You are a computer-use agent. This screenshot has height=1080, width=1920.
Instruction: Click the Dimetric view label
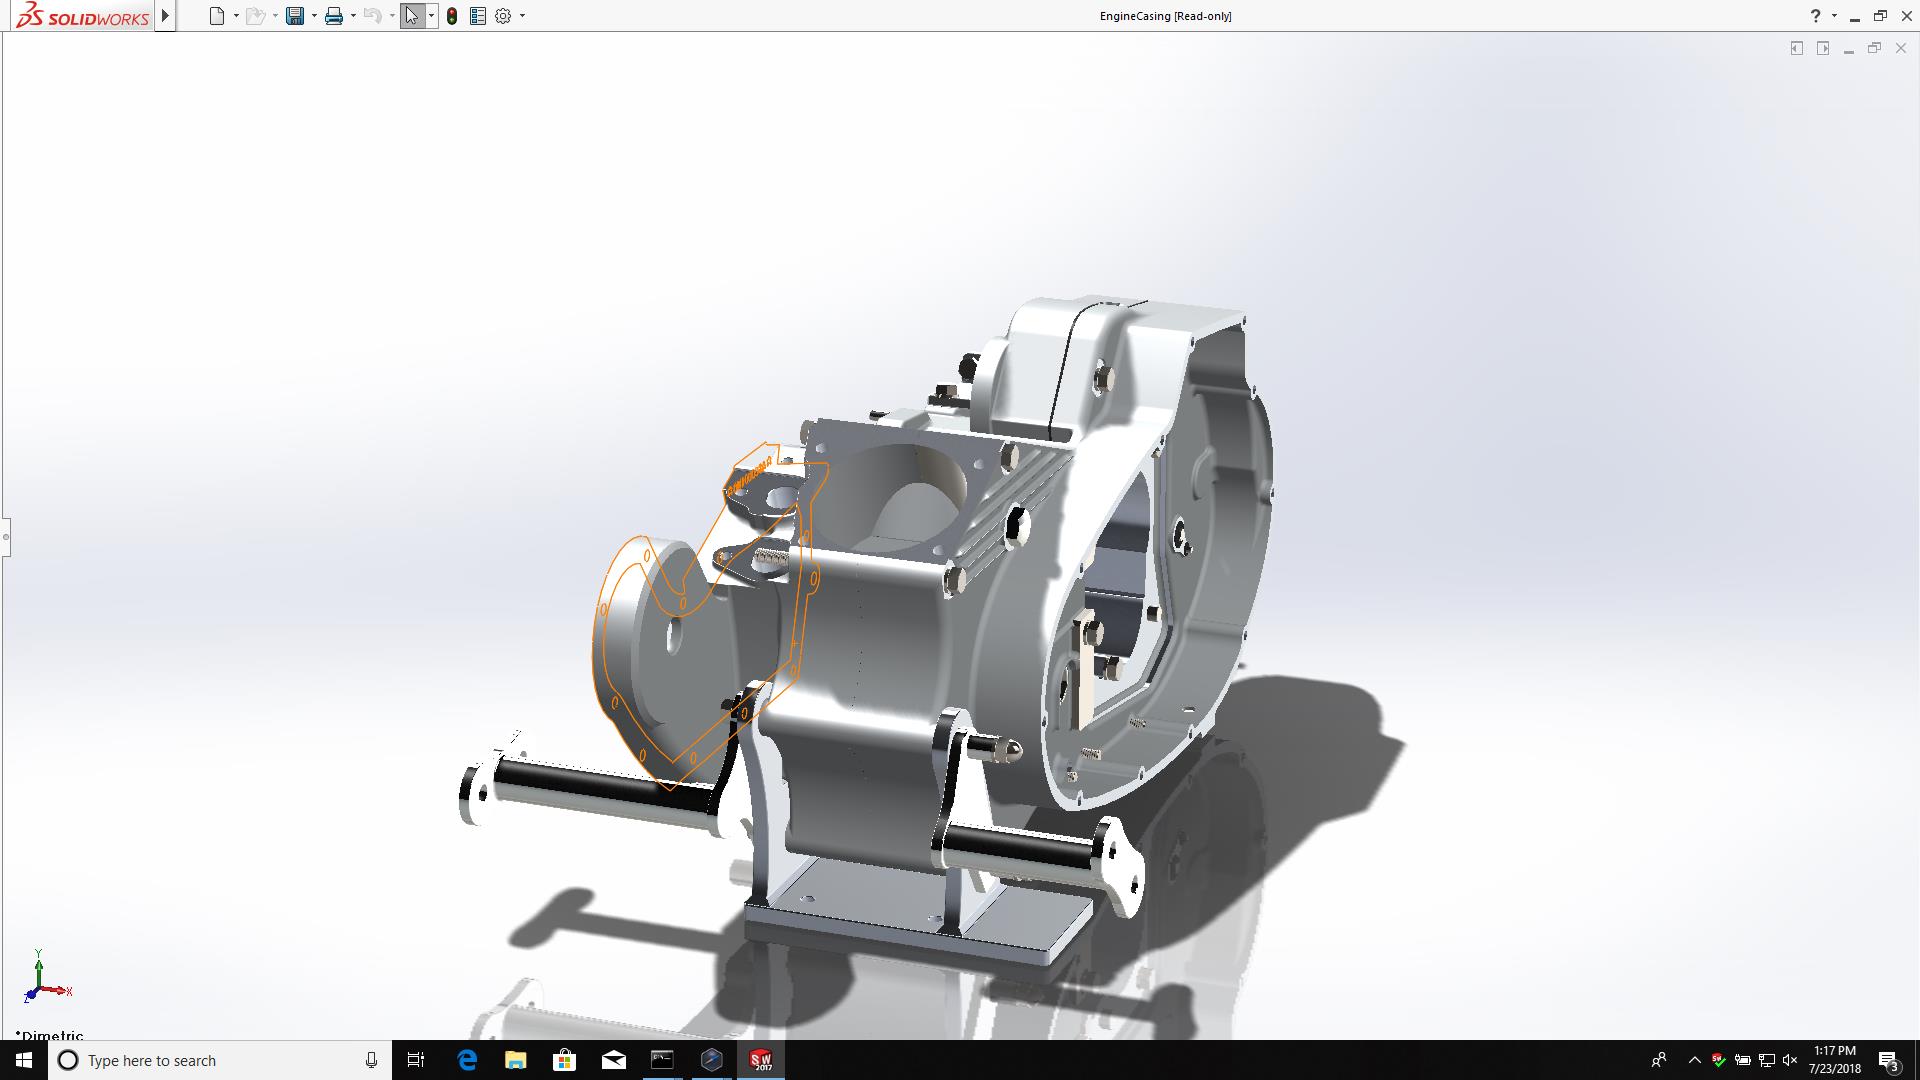pyautogui.click(x=52, y=1035)
